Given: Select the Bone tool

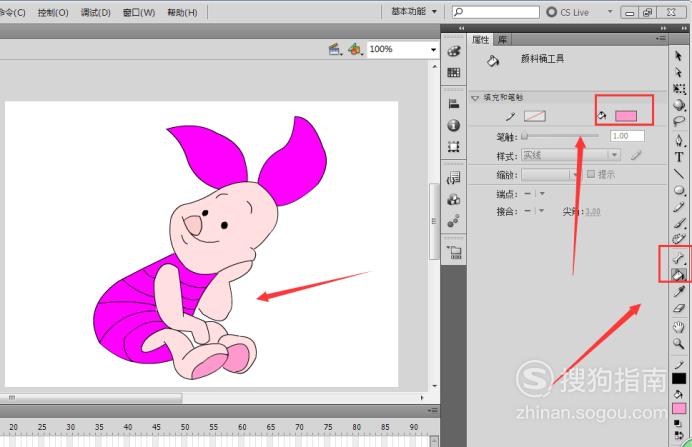Looking at the screenshot, I should coord(679,259).
